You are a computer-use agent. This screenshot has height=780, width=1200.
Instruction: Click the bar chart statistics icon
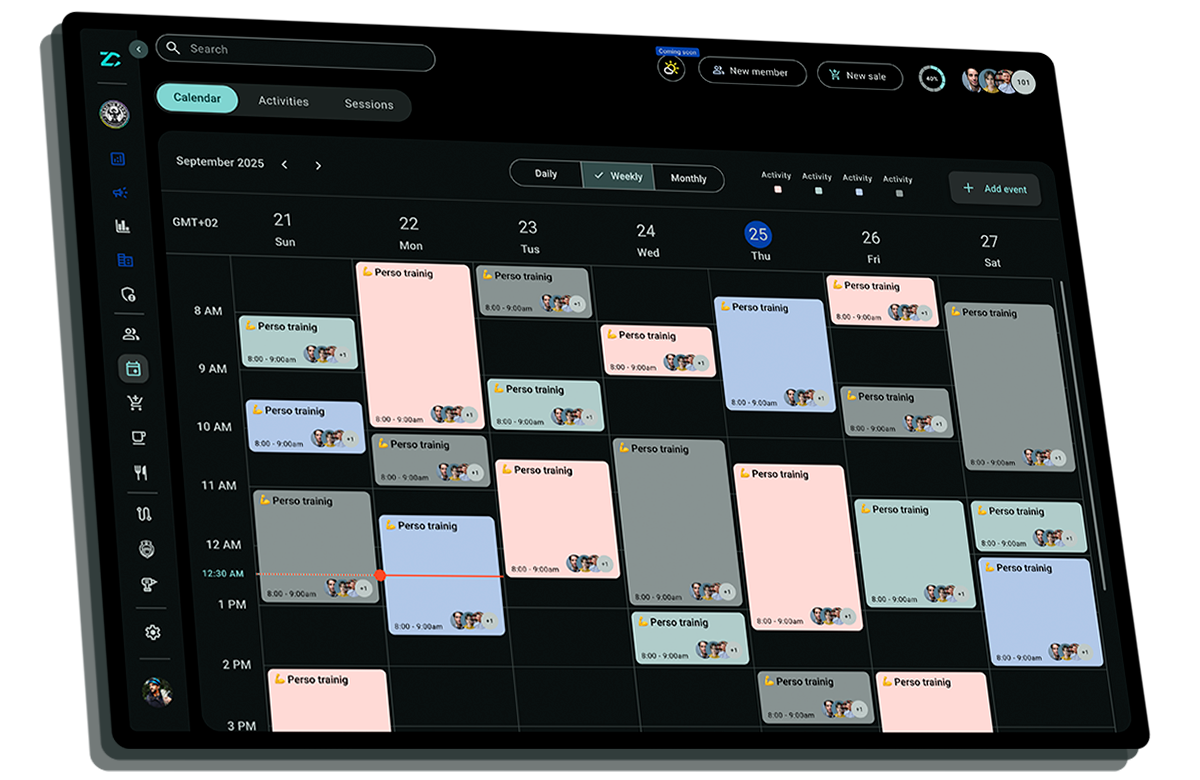pos(123,226)
